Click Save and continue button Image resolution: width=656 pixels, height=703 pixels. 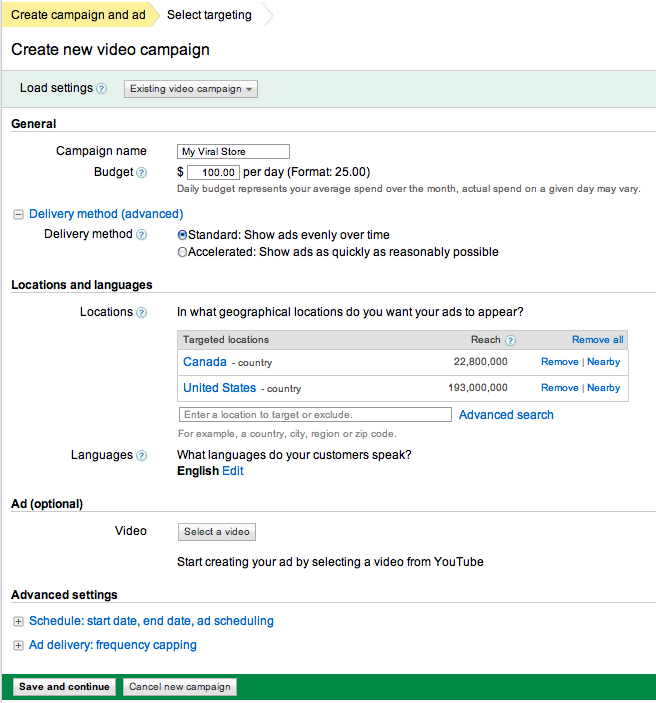[x=64, y=687]
